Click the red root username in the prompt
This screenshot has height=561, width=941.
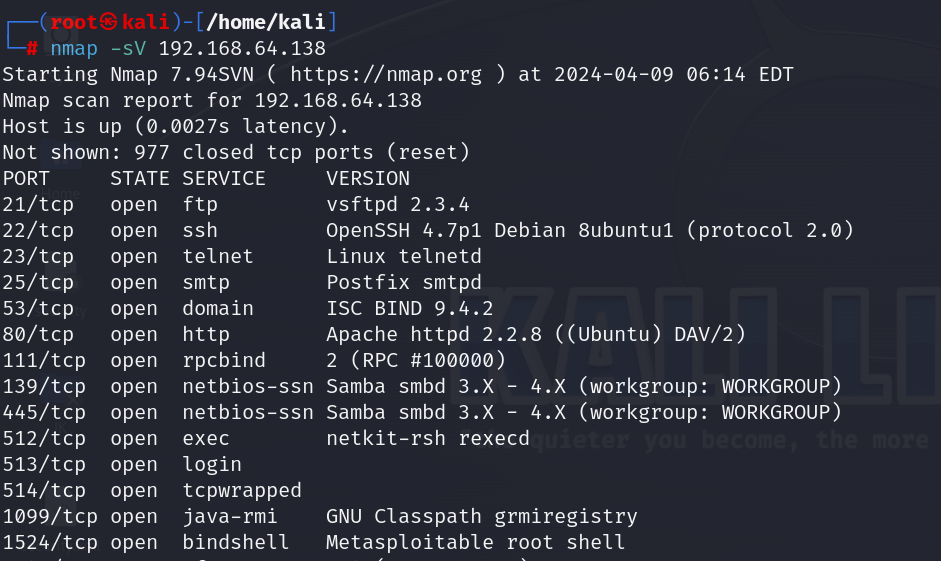point(75,22)
